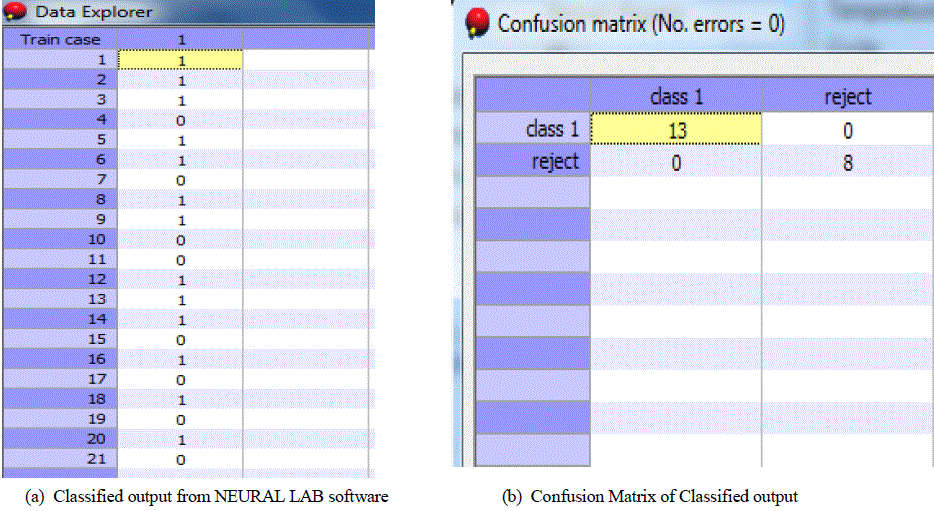Click column header '1' in Data Explorer
Screen dimensions: 934x511
click(x=180, y=40)
